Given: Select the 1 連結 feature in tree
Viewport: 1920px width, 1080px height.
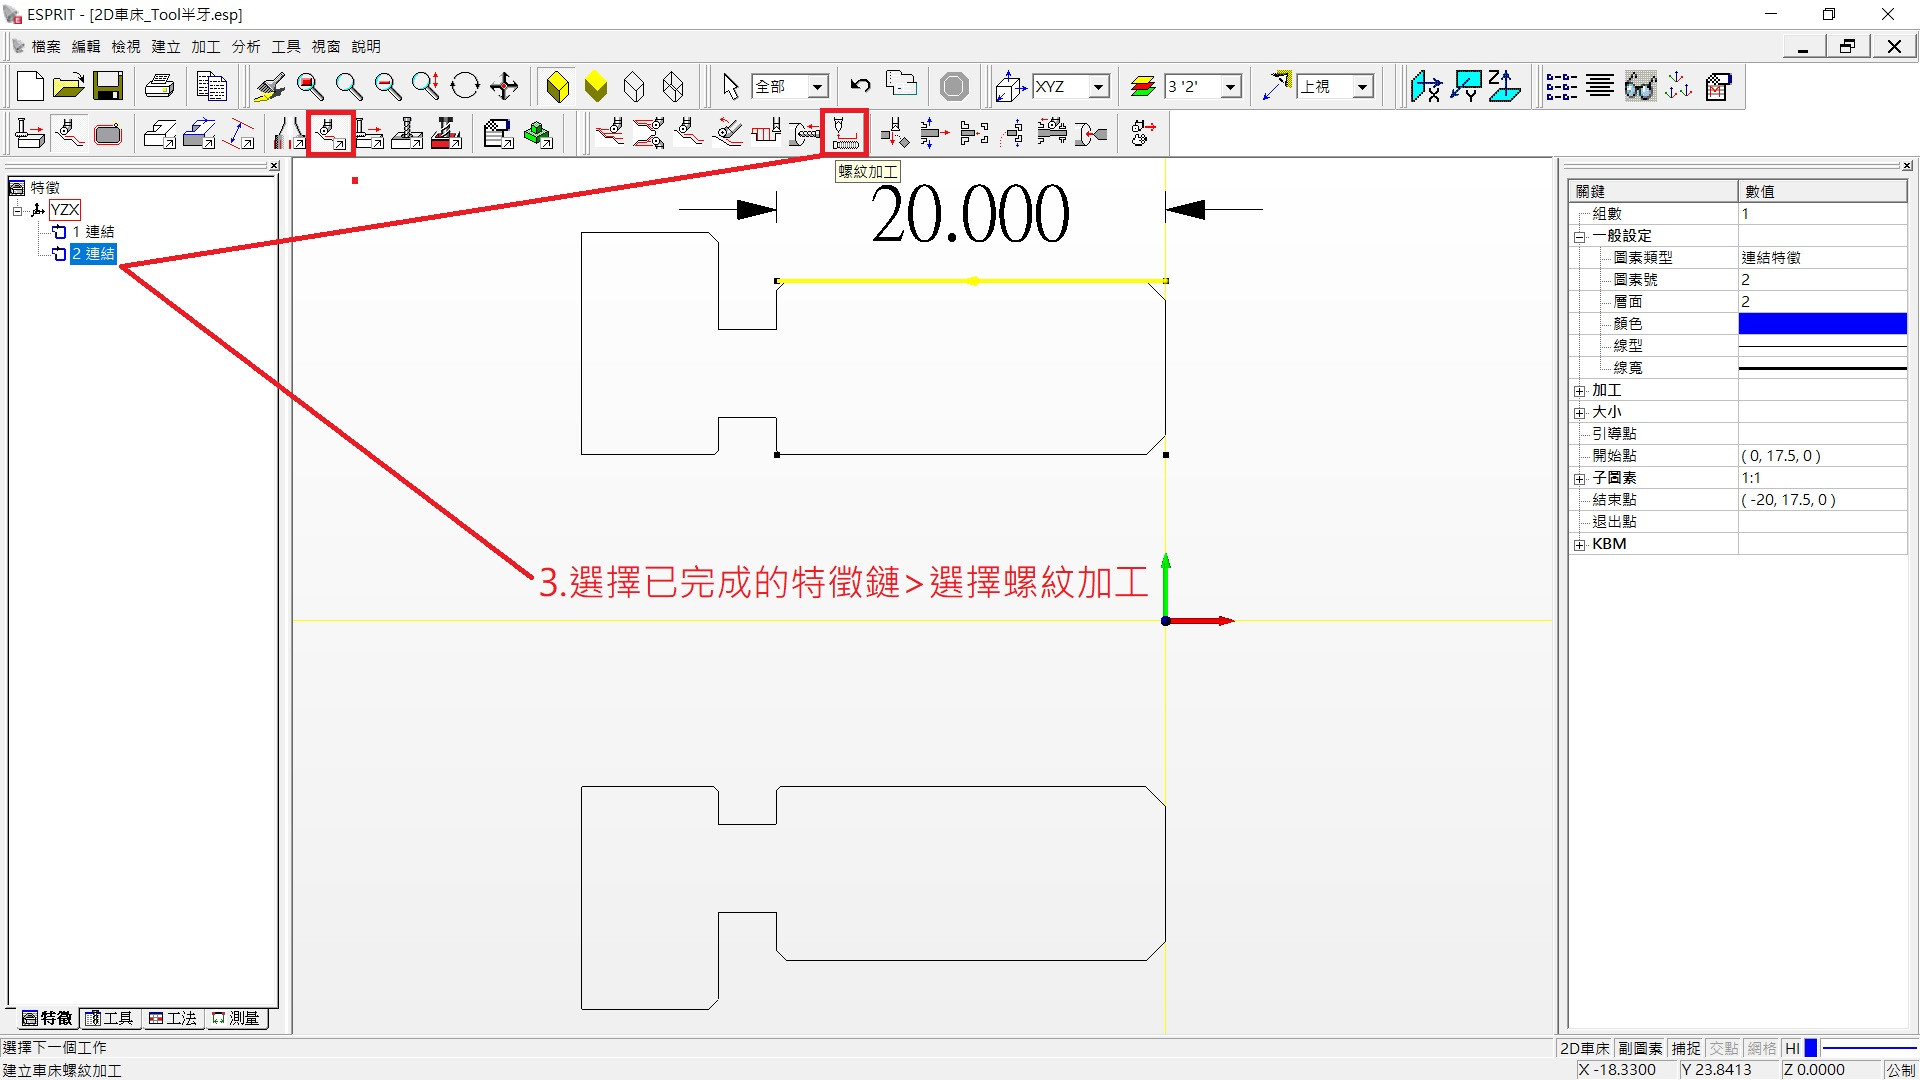Looking at the screenshot, I should 93,232.
